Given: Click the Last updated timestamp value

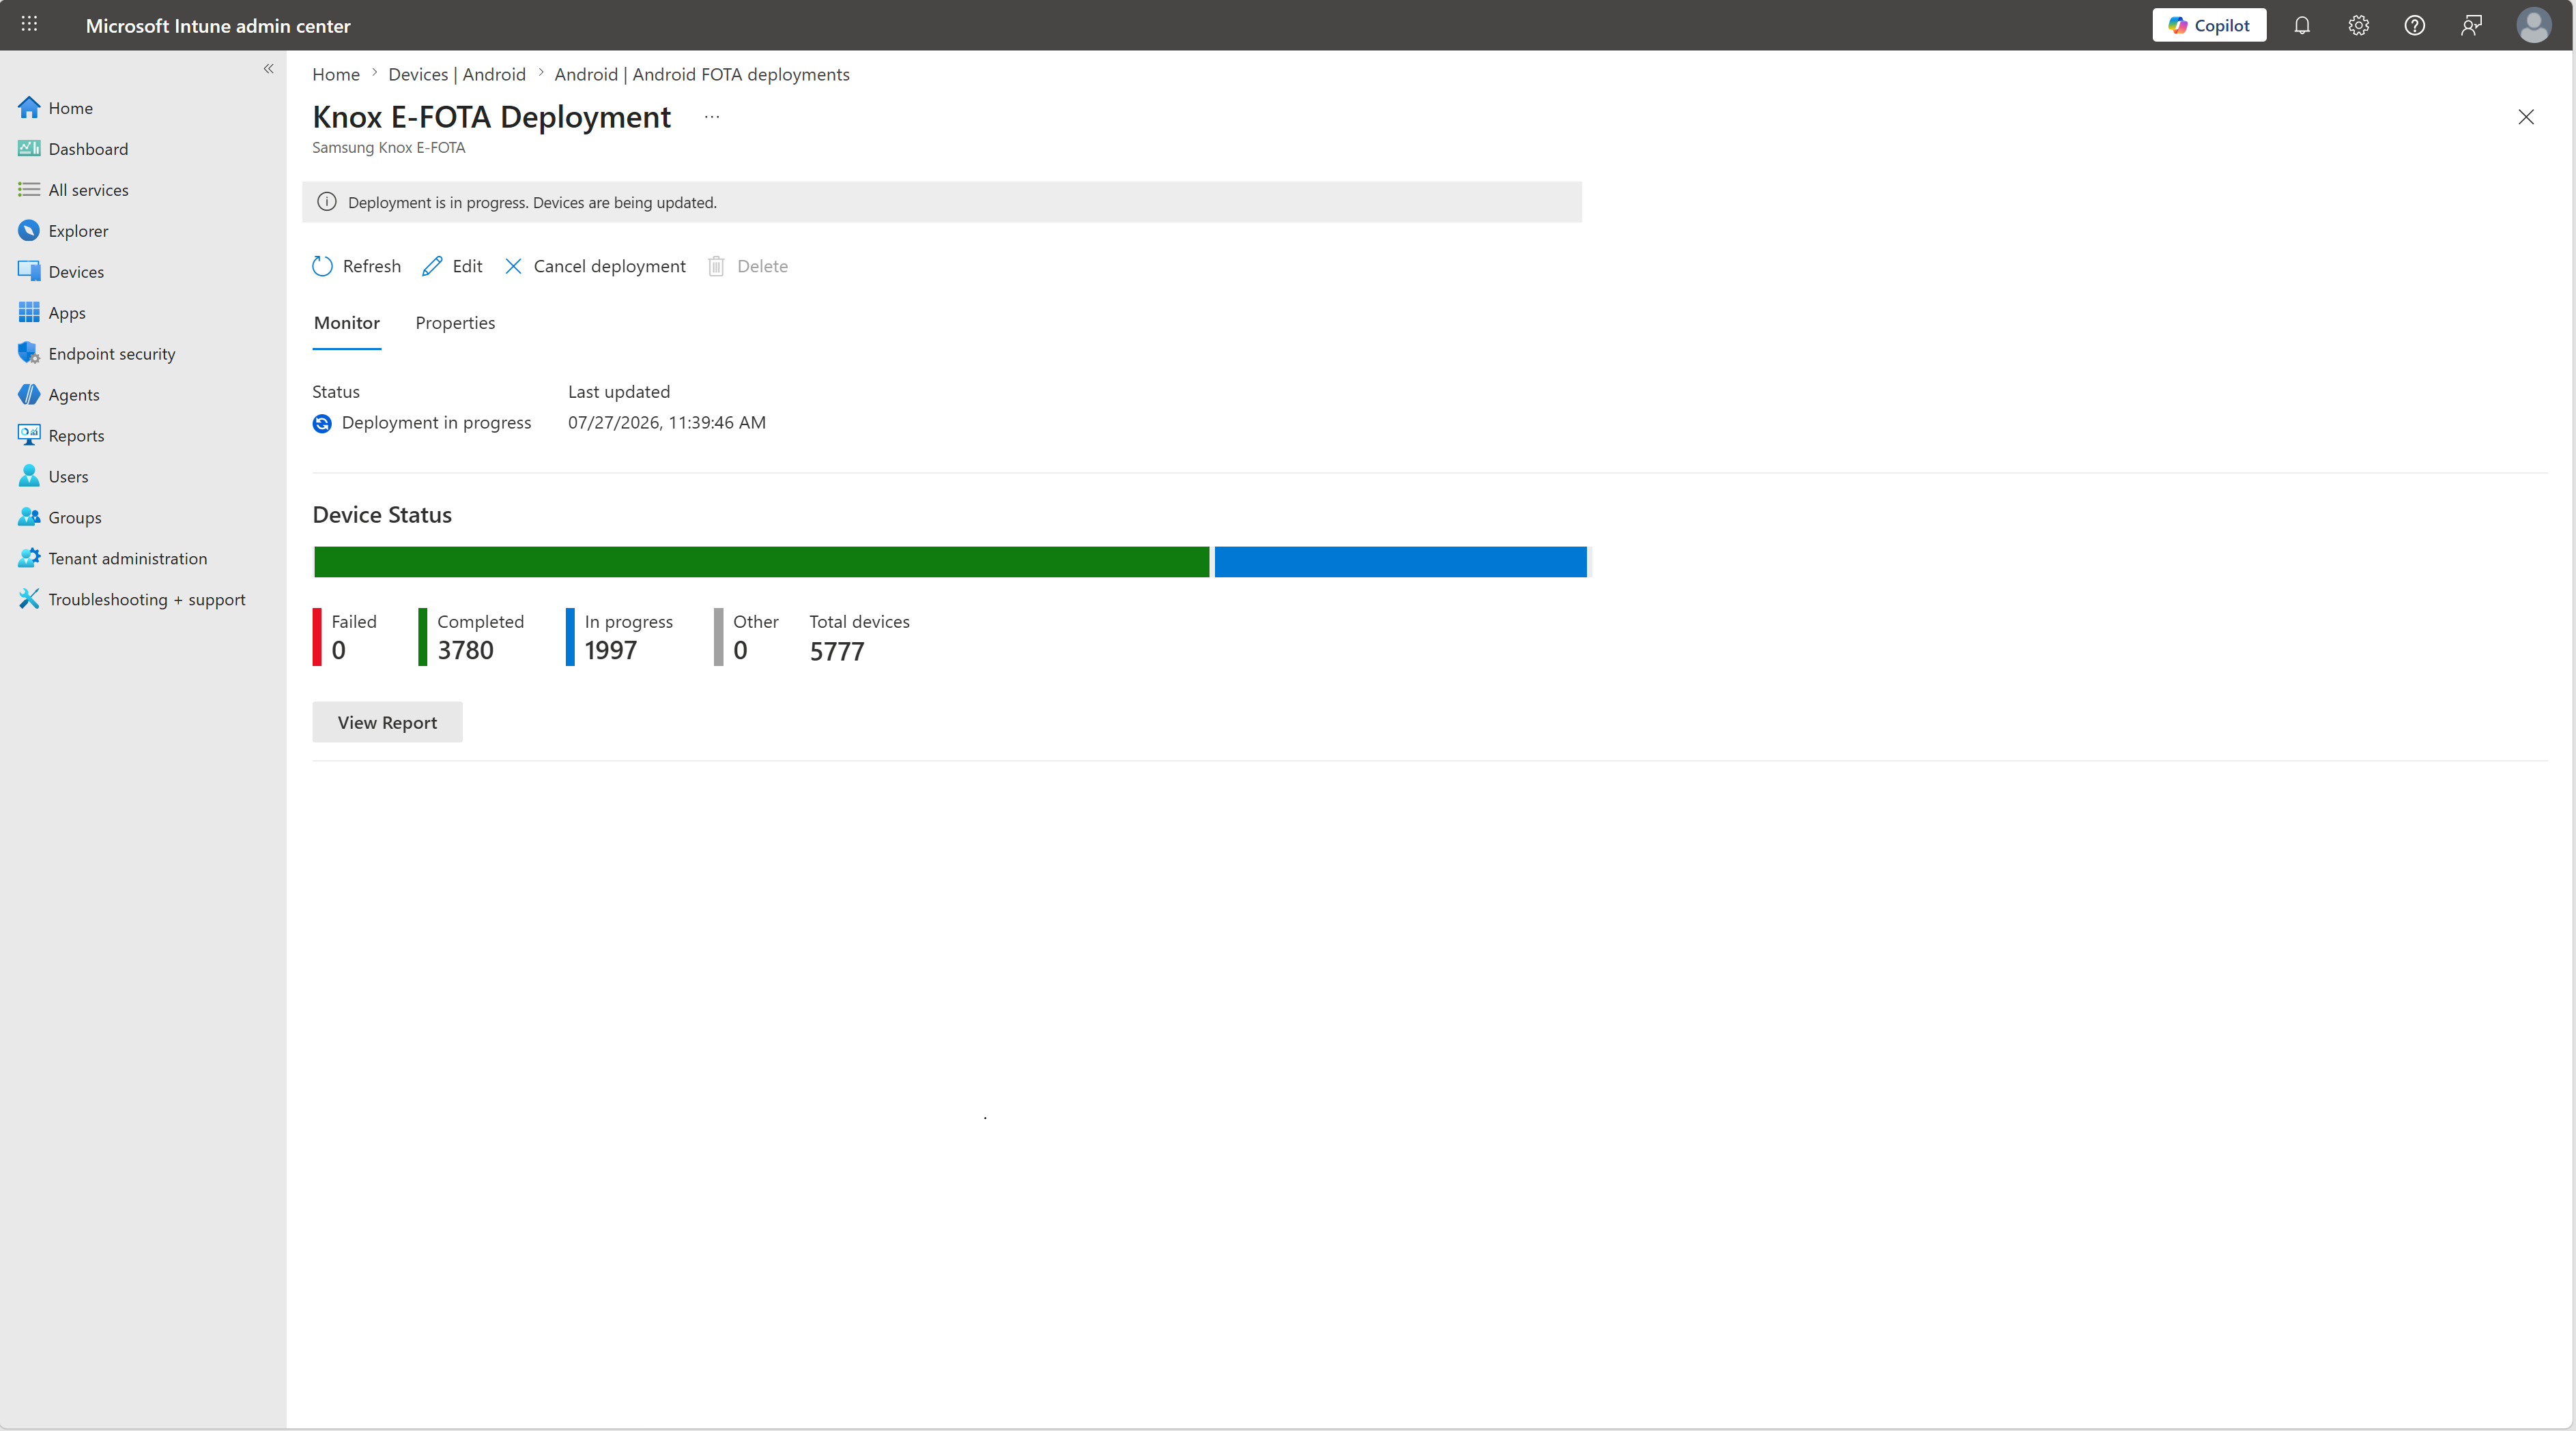Looking at the screenshot, I should point(667,422).
